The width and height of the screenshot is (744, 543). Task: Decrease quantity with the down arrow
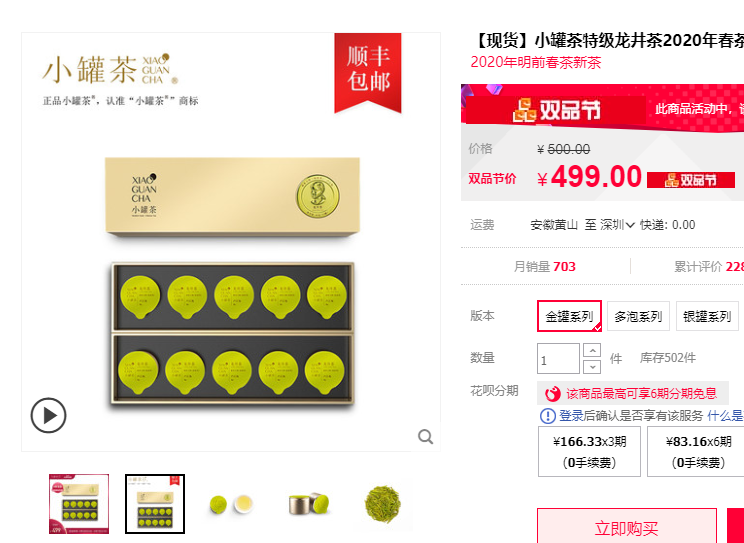click(592, 367)
